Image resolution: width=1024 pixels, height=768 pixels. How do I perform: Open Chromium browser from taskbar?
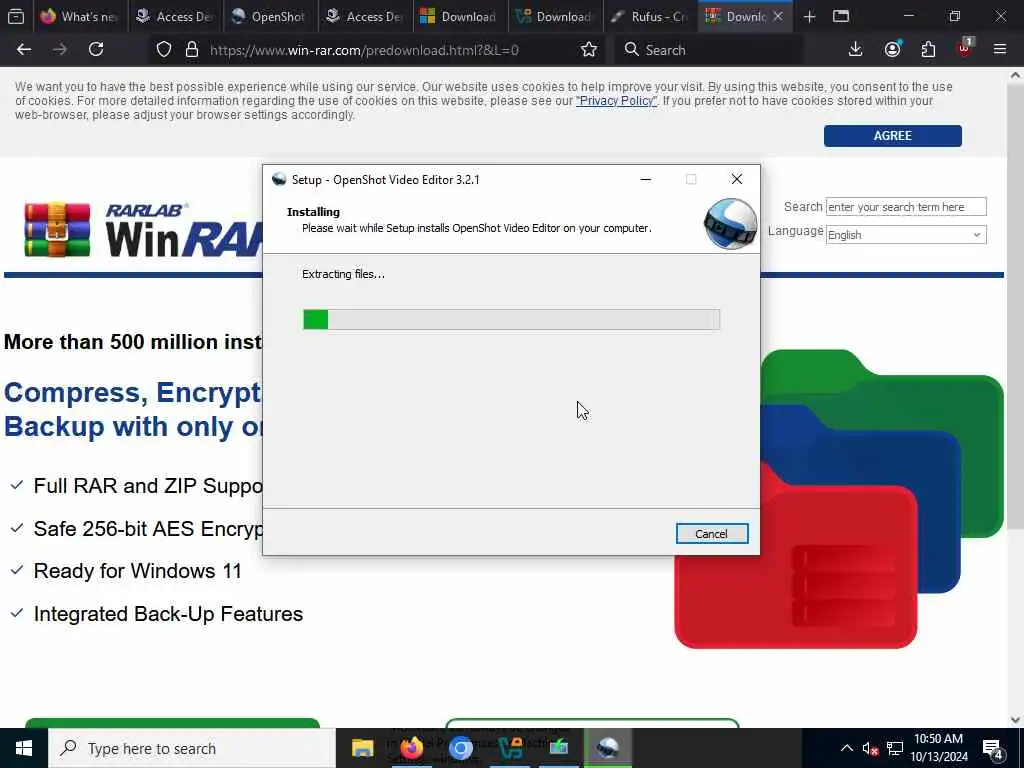(460, 748)
